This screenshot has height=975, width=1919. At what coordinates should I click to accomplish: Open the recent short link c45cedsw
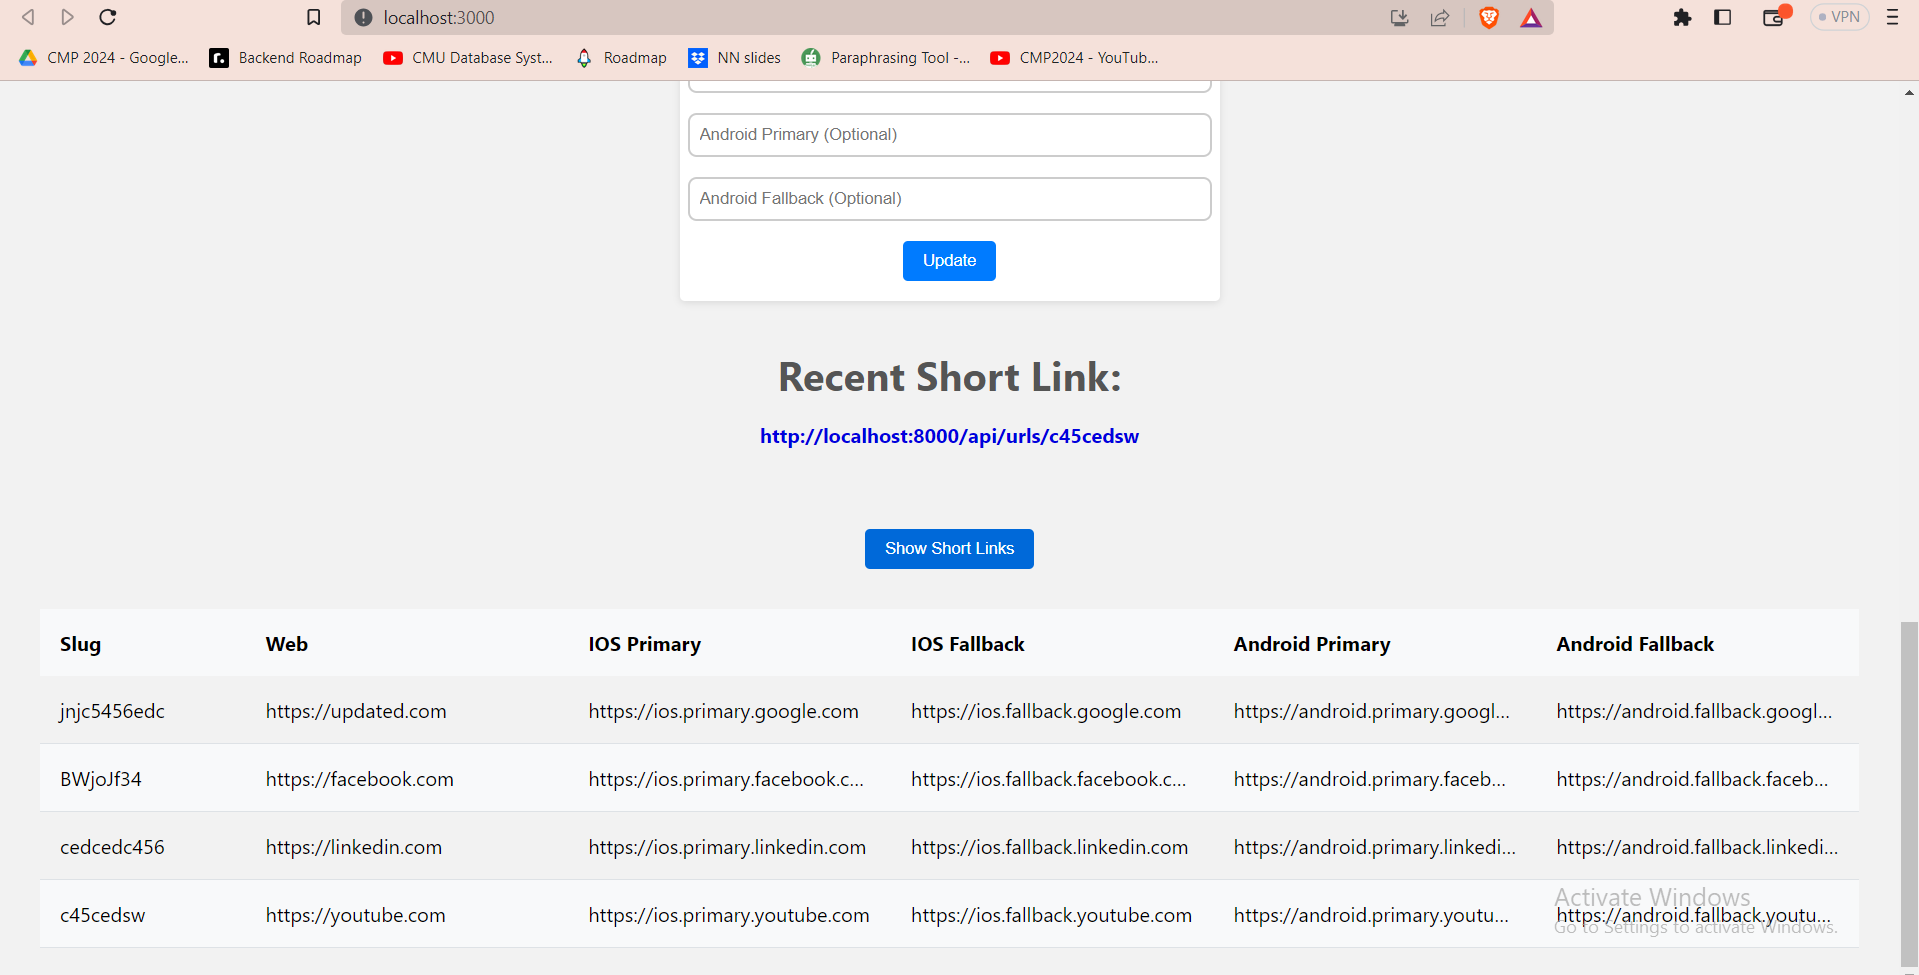(949, 436)
